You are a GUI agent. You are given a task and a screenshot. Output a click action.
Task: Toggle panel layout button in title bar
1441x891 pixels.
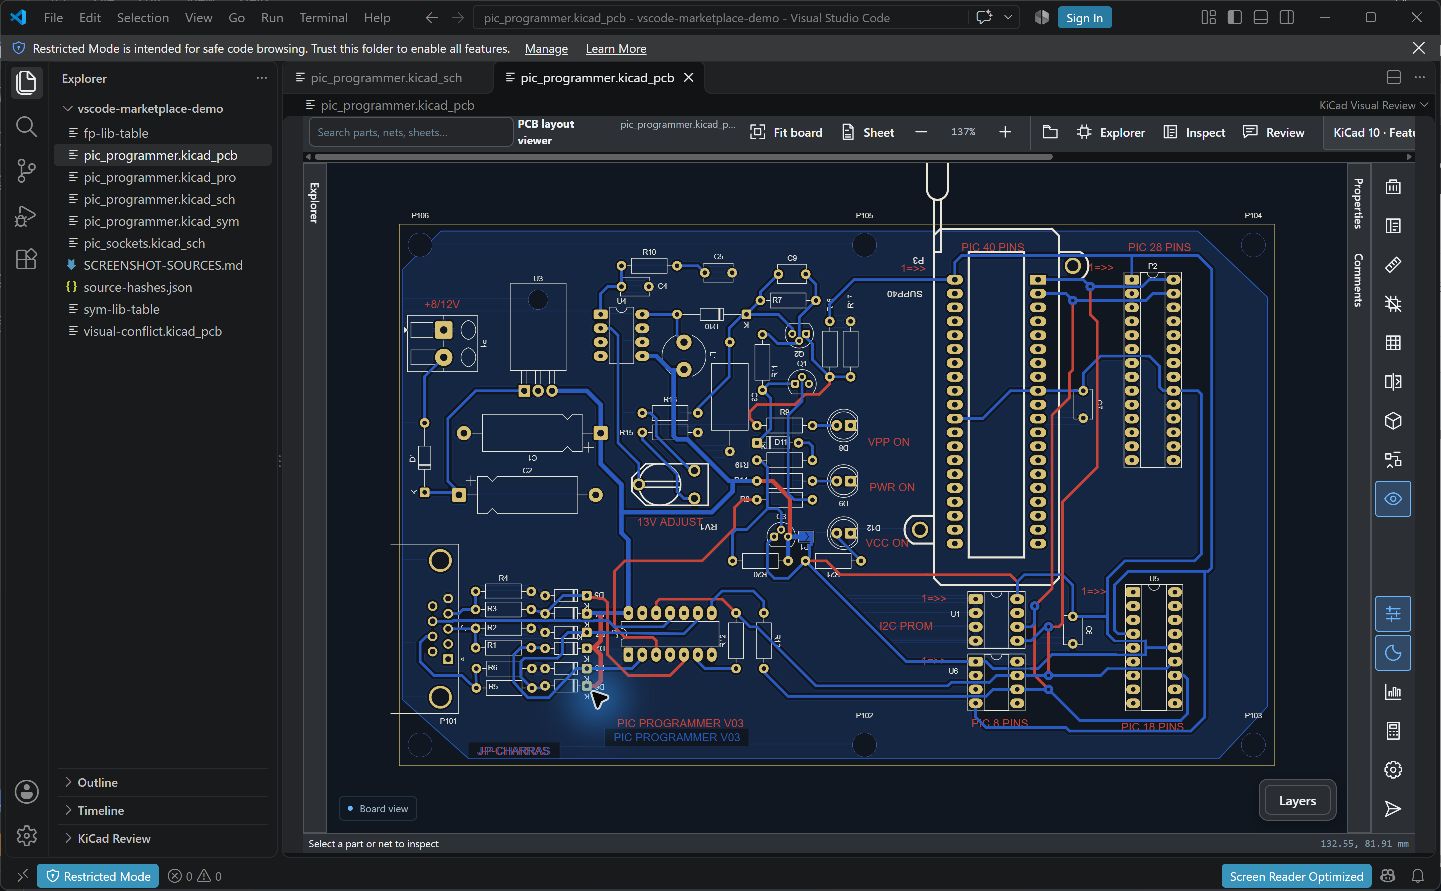[1261, 17]
